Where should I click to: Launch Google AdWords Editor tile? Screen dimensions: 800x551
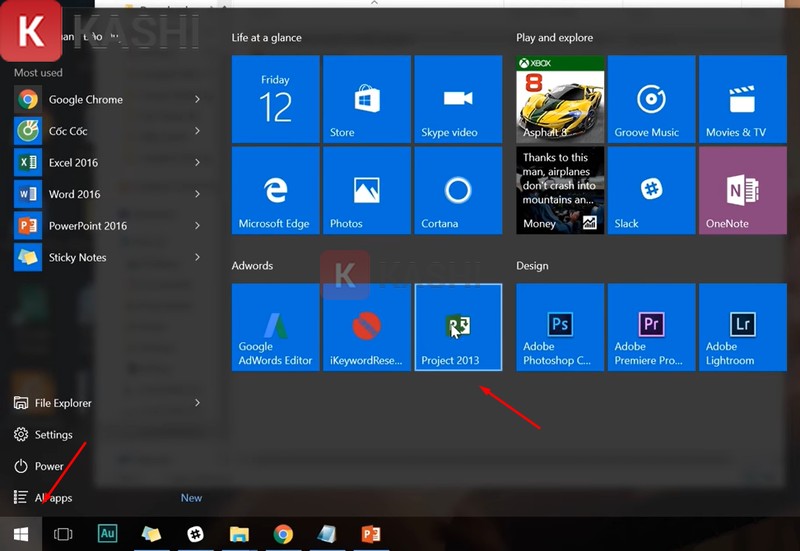pyautogui.click(x=276, y=328)
